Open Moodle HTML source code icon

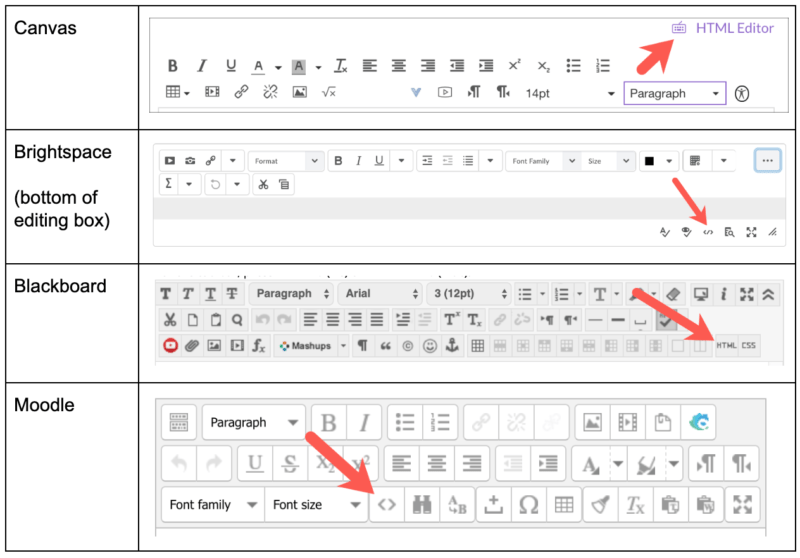[x=387, y=505]
